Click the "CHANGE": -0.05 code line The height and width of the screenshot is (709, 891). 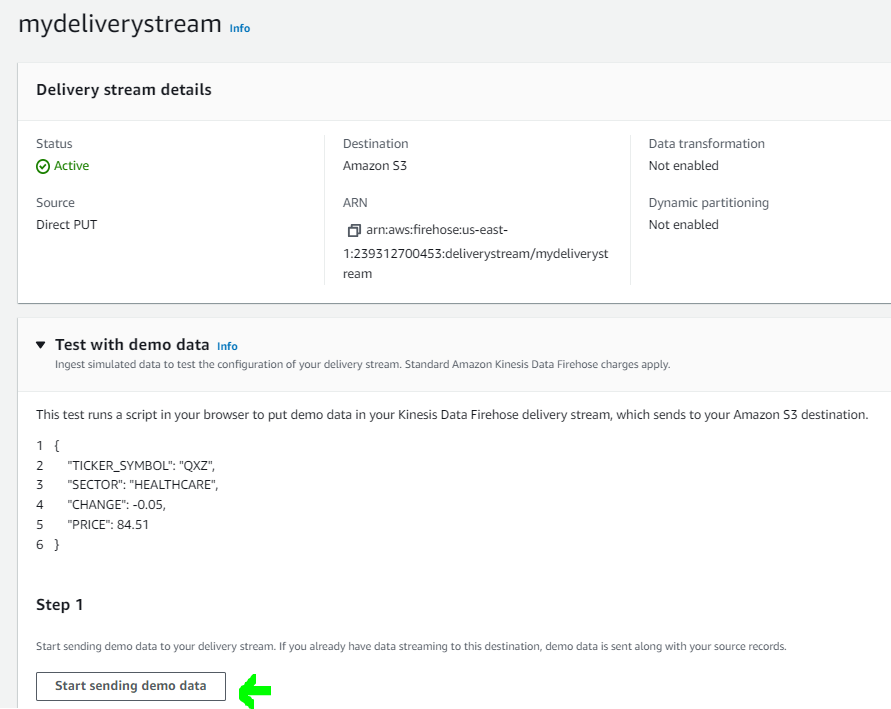point(116,505)
